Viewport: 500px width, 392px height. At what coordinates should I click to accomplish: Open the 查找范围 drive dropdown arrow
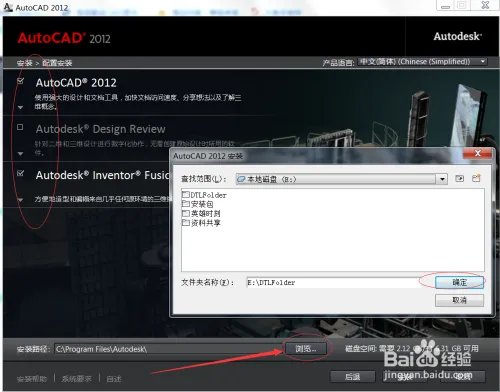442,179
